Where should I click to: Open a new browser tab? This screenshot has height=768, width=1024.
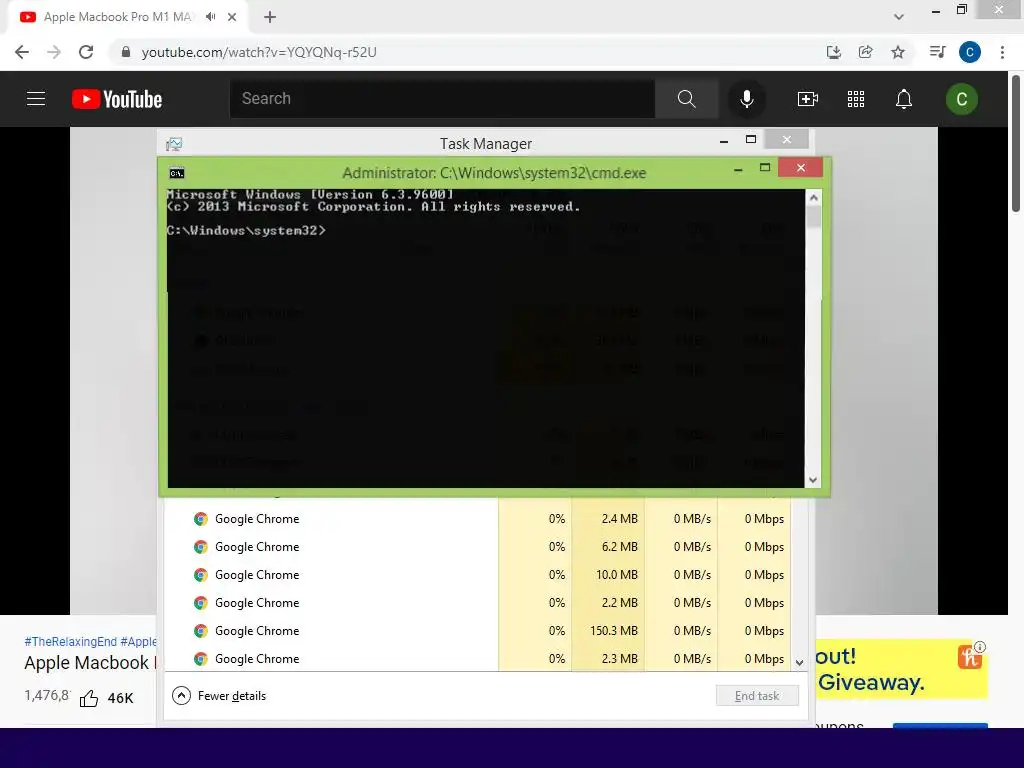tap(270, 17)
